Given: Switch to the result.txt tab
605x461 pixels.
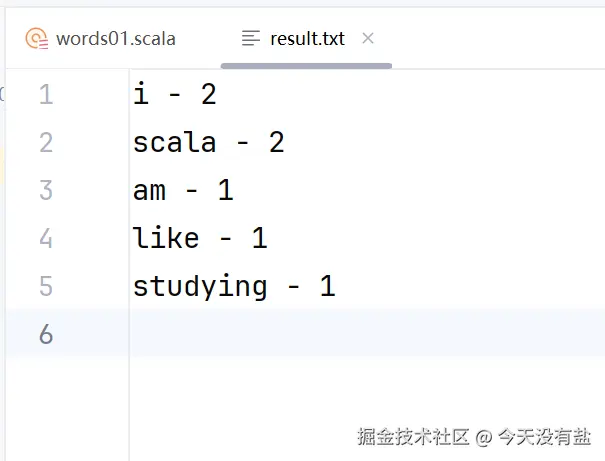Looking at the screenshot, I should coord(308,39).
